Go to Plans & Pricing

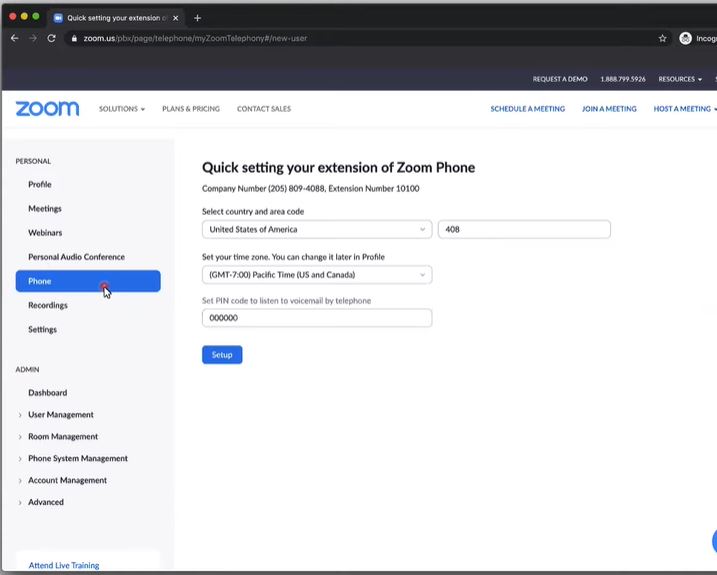[191, 109]
